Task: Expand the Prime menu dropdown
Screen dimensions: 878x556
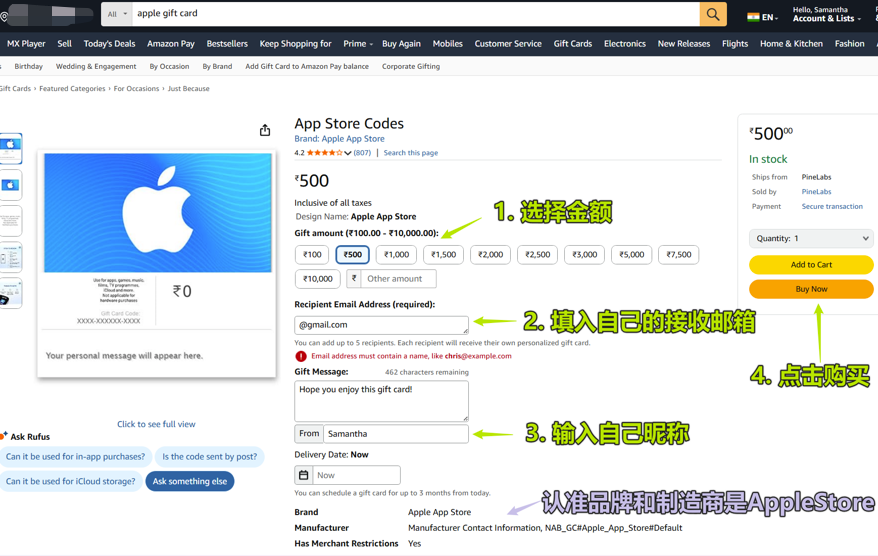Action: pyautogui.click(x=358, y=44)
